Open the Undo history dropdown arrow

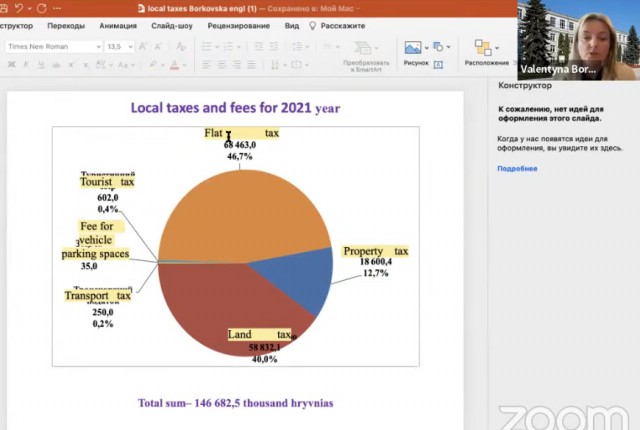coord(29,8)
